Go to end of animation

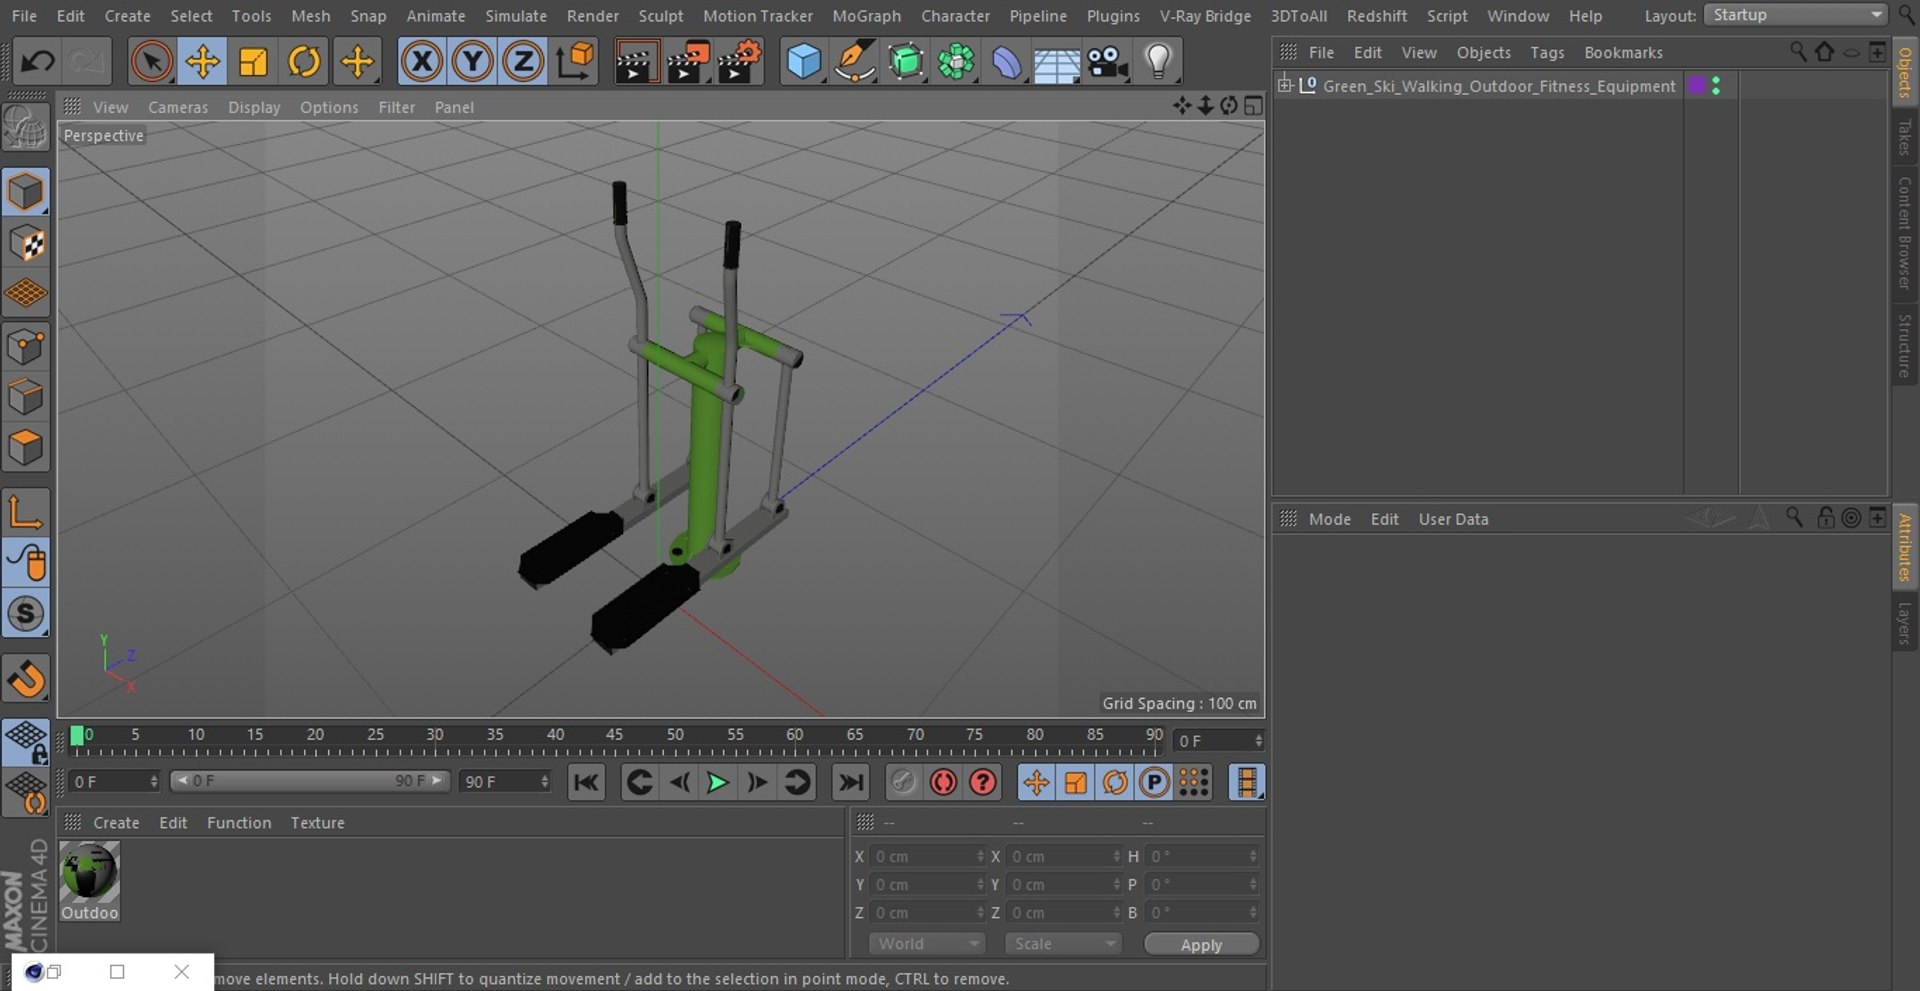click(x=851, y=782)
